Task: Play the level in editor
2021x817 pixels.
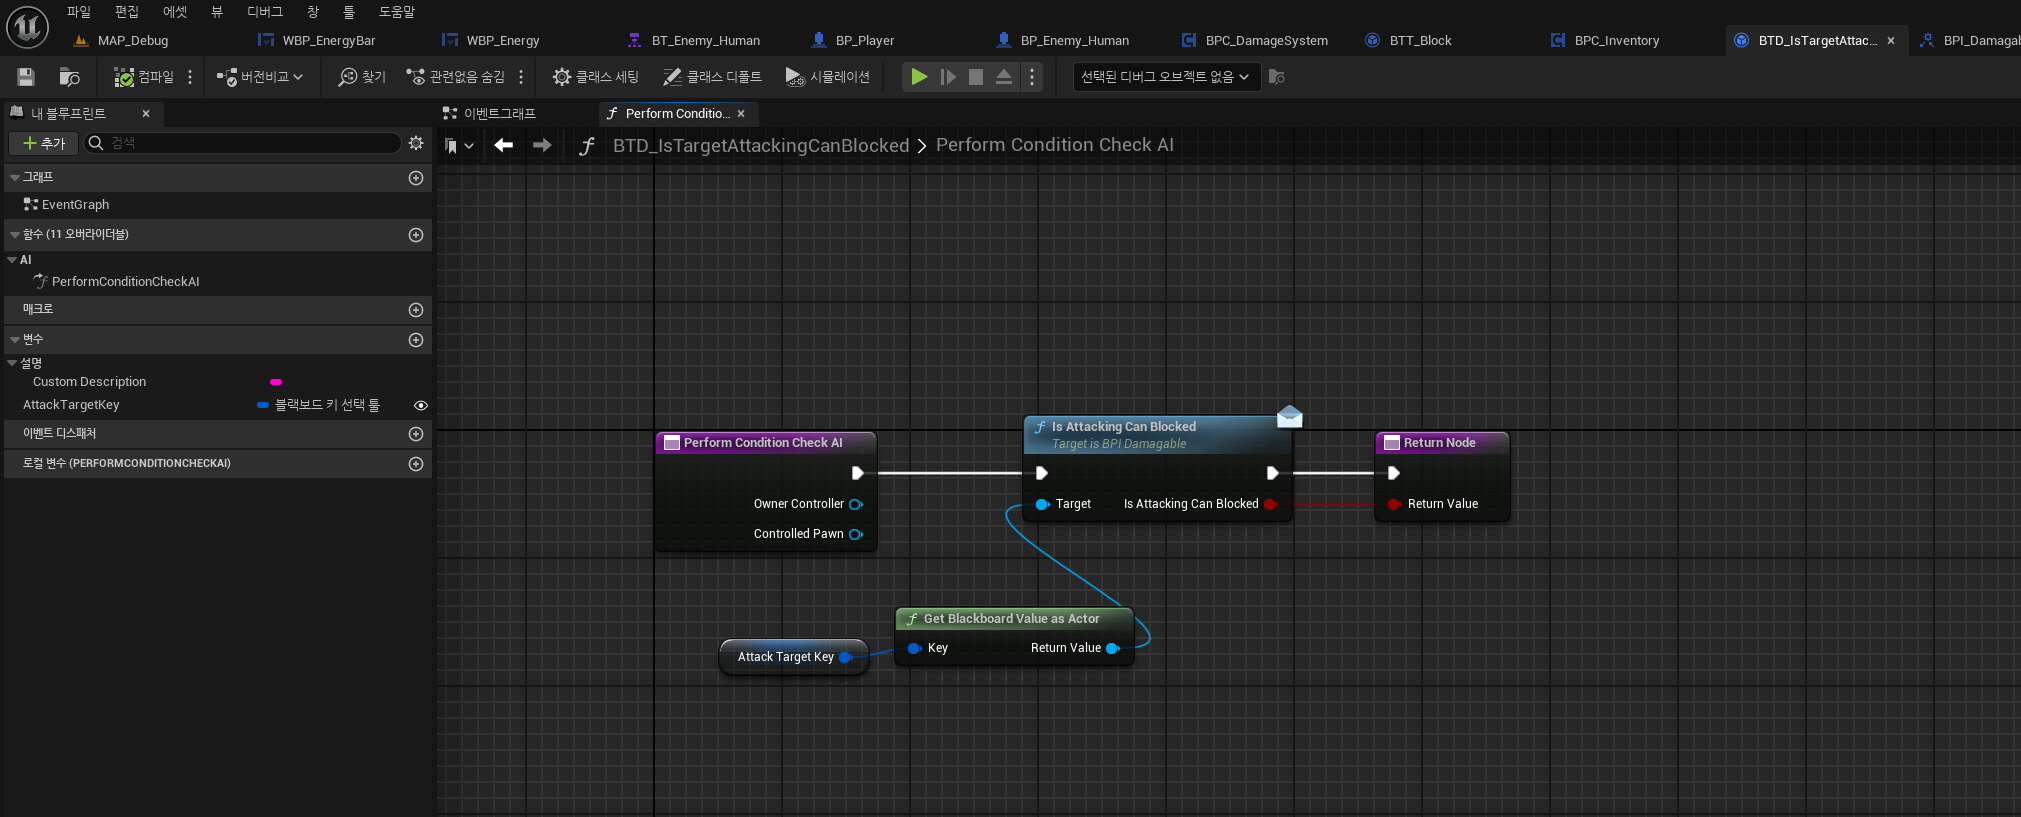Action: [919, 77]
